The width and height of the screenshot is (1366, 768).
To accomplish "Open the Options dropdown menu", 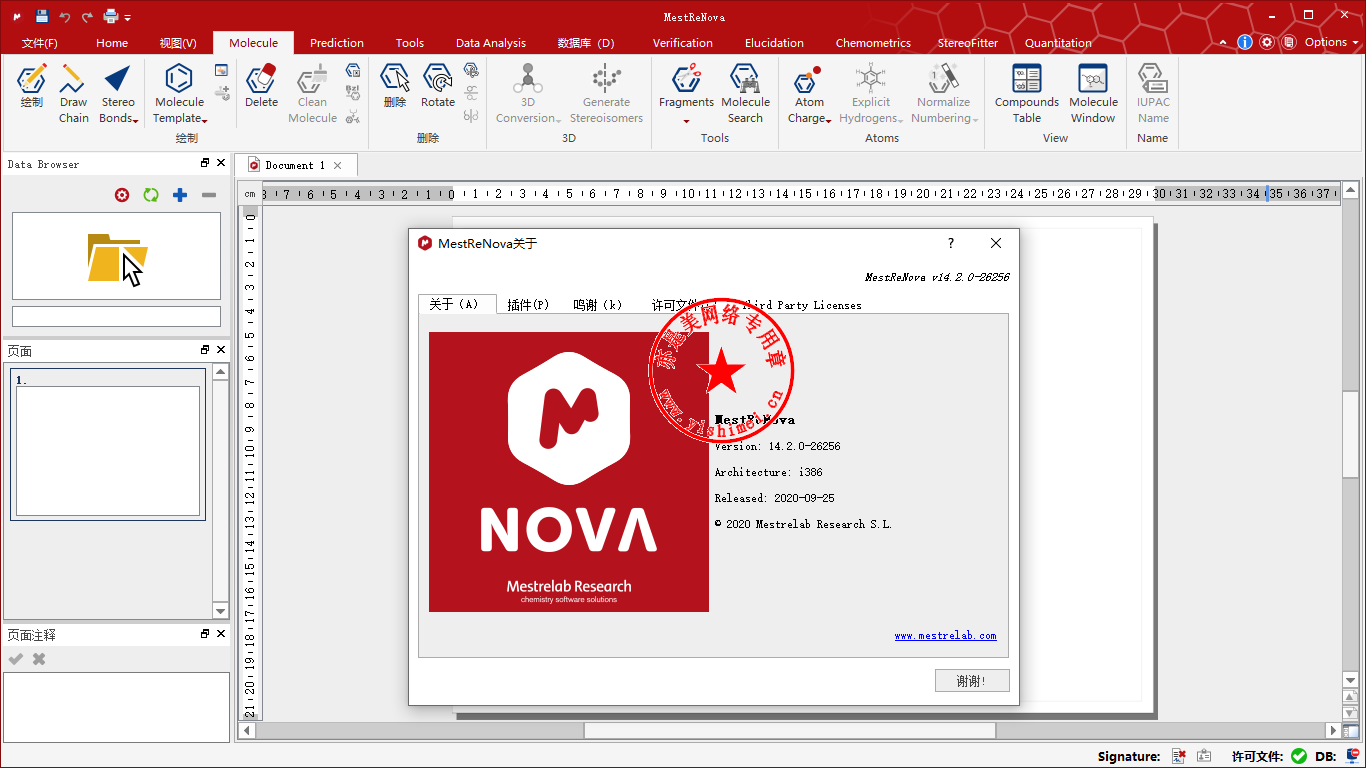I will tap(1332, 42).
